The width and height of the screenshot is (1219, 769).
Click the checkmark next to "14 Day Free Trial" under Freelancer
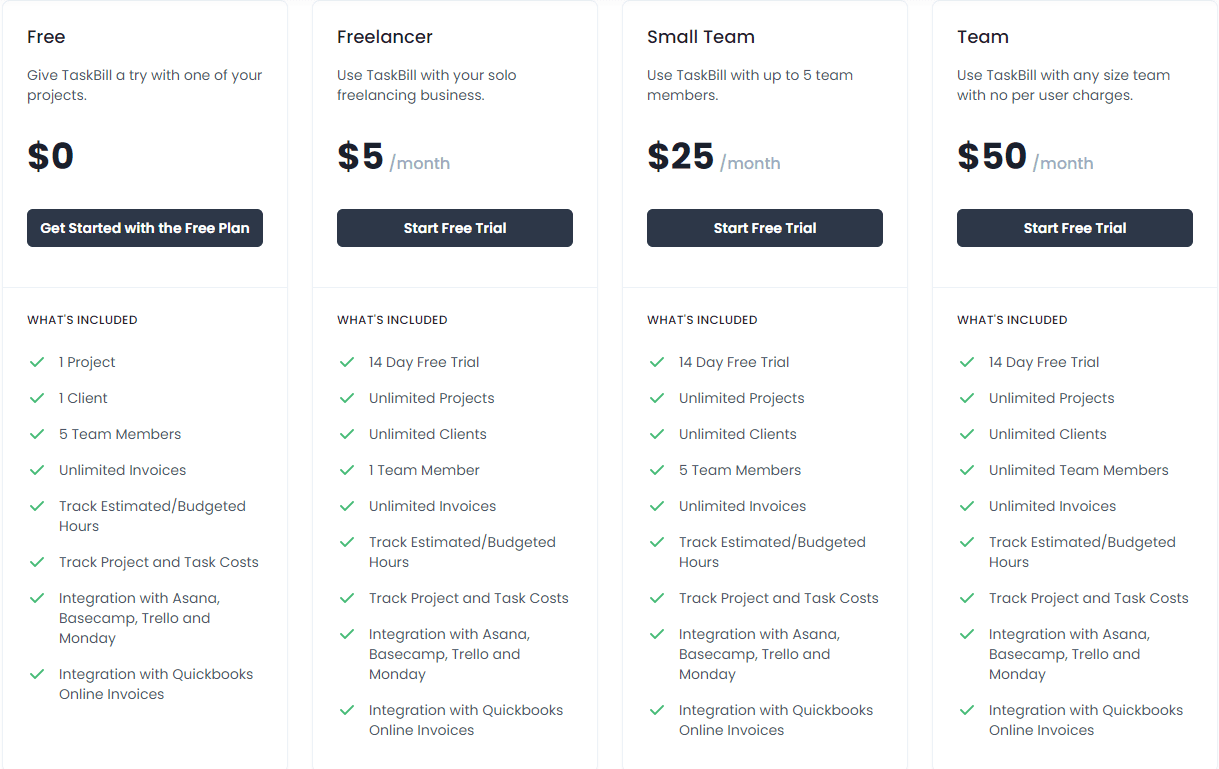347,362
